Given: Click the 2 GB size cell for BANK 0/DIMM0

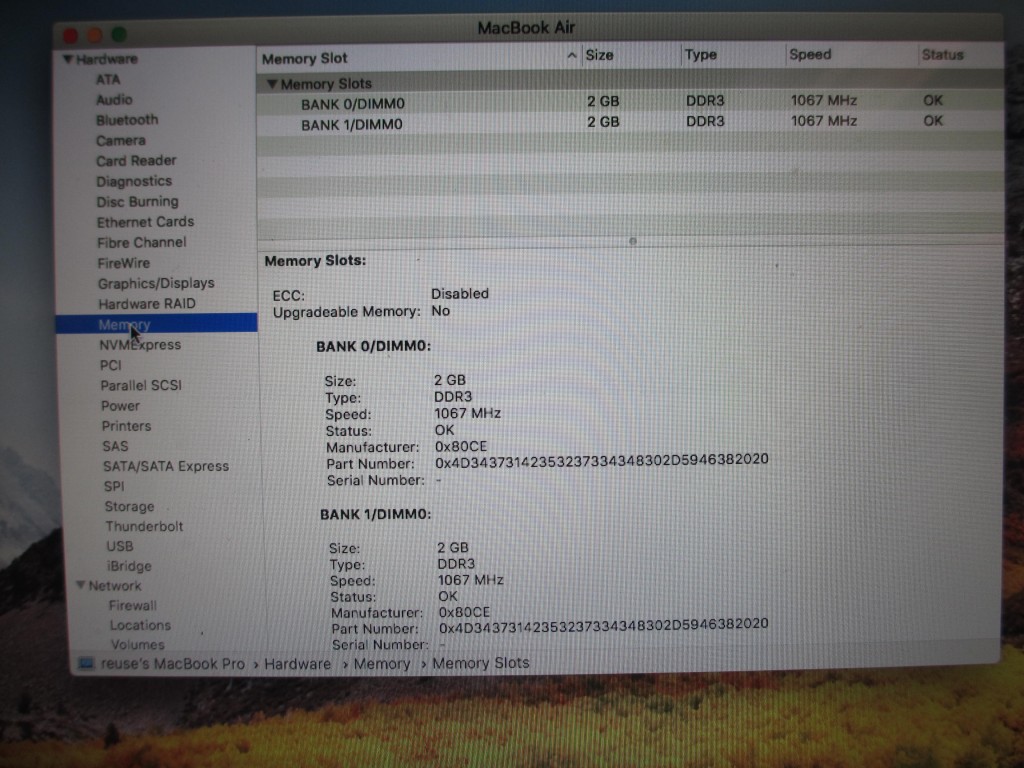Looking at the screenshot, I should coord(603,101).
